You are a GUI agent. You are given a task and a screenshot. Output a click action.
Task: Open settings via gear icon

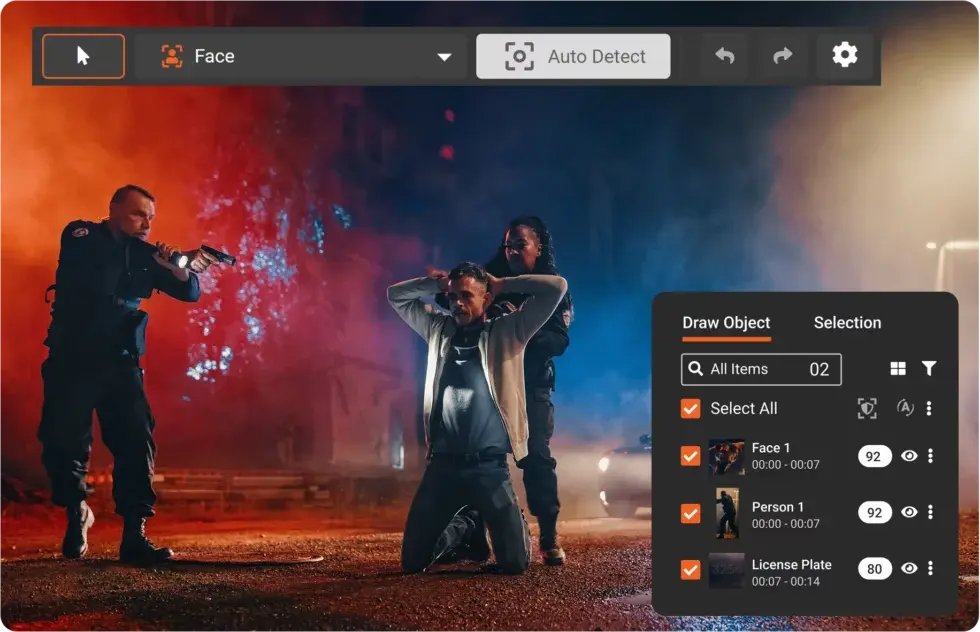(845, 55)
